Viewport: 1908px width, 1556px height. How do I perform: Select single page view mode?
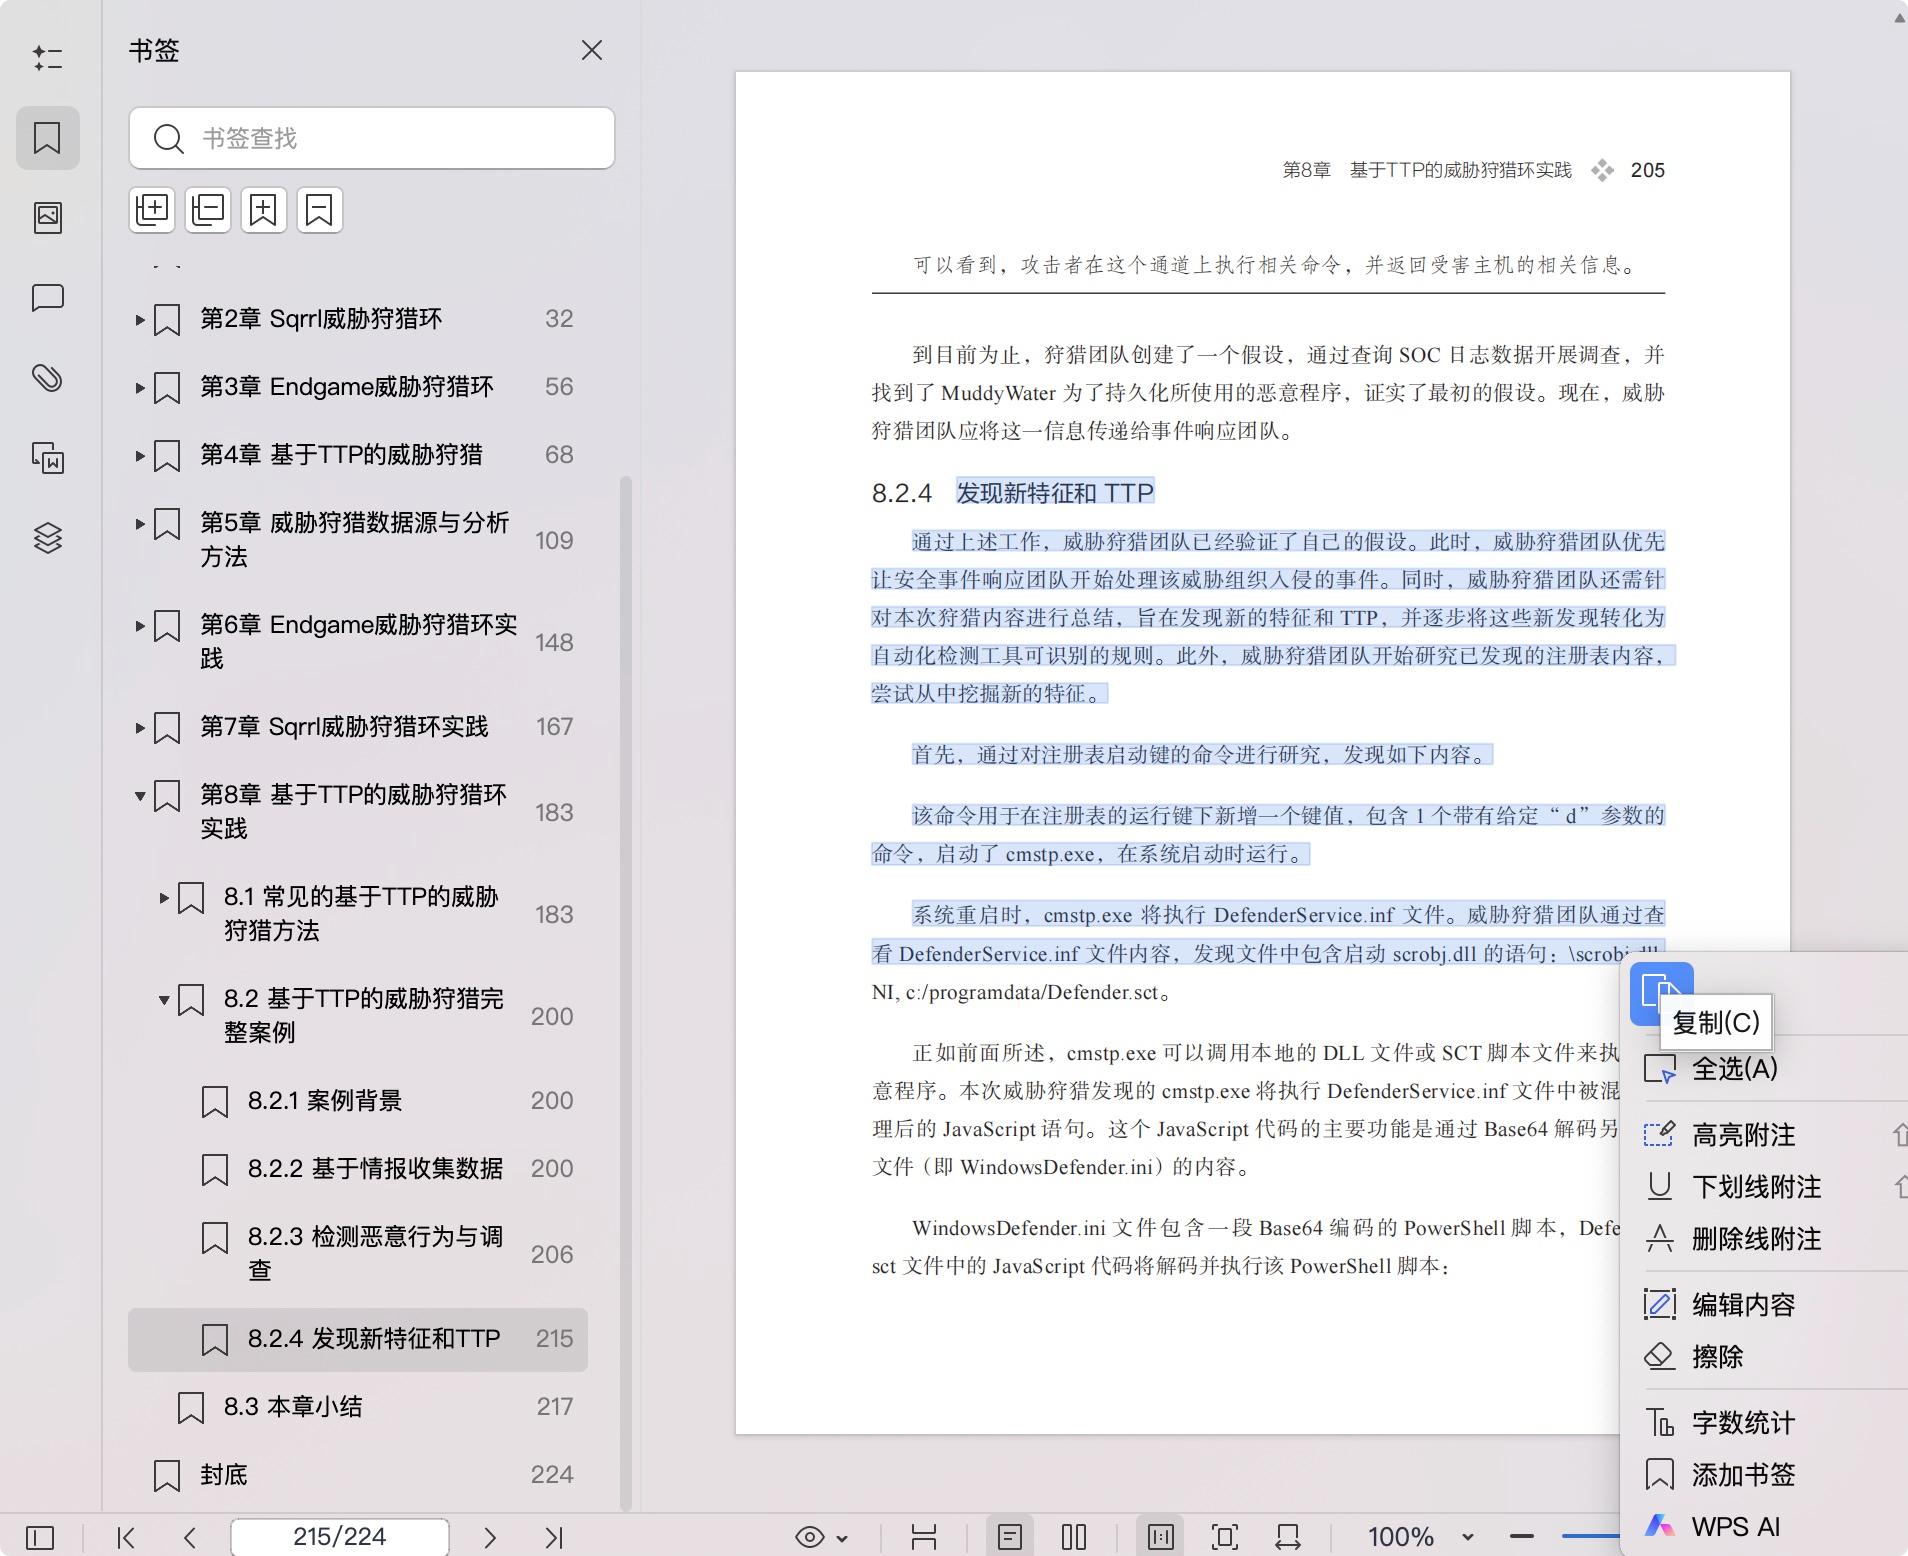pos(1010,1537)
